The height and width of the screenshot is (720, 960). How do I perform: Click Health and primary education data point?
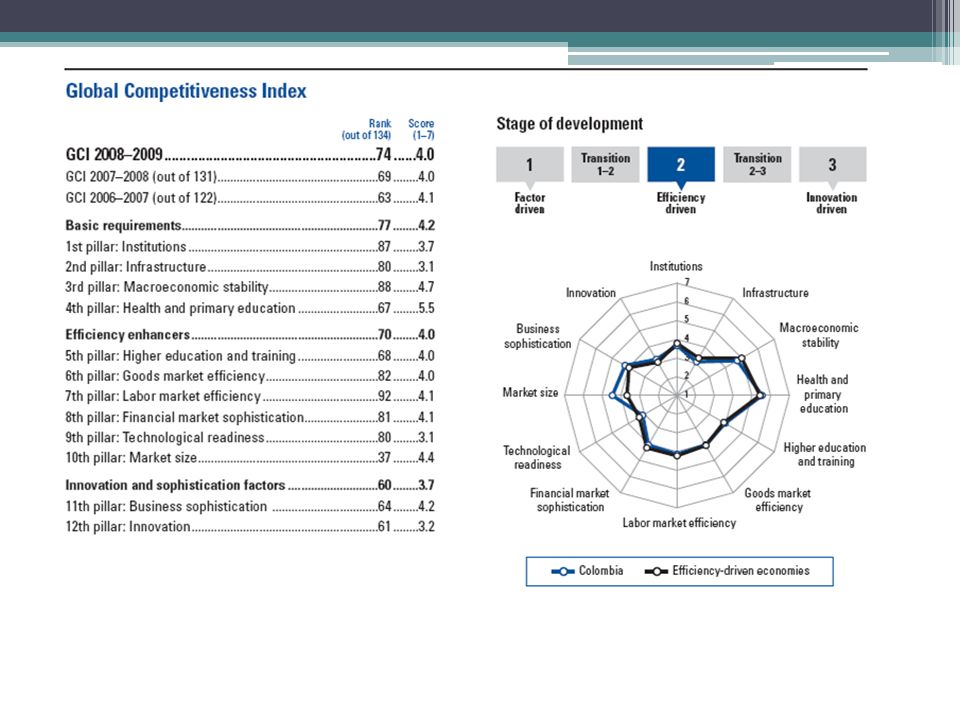point(761,396)
